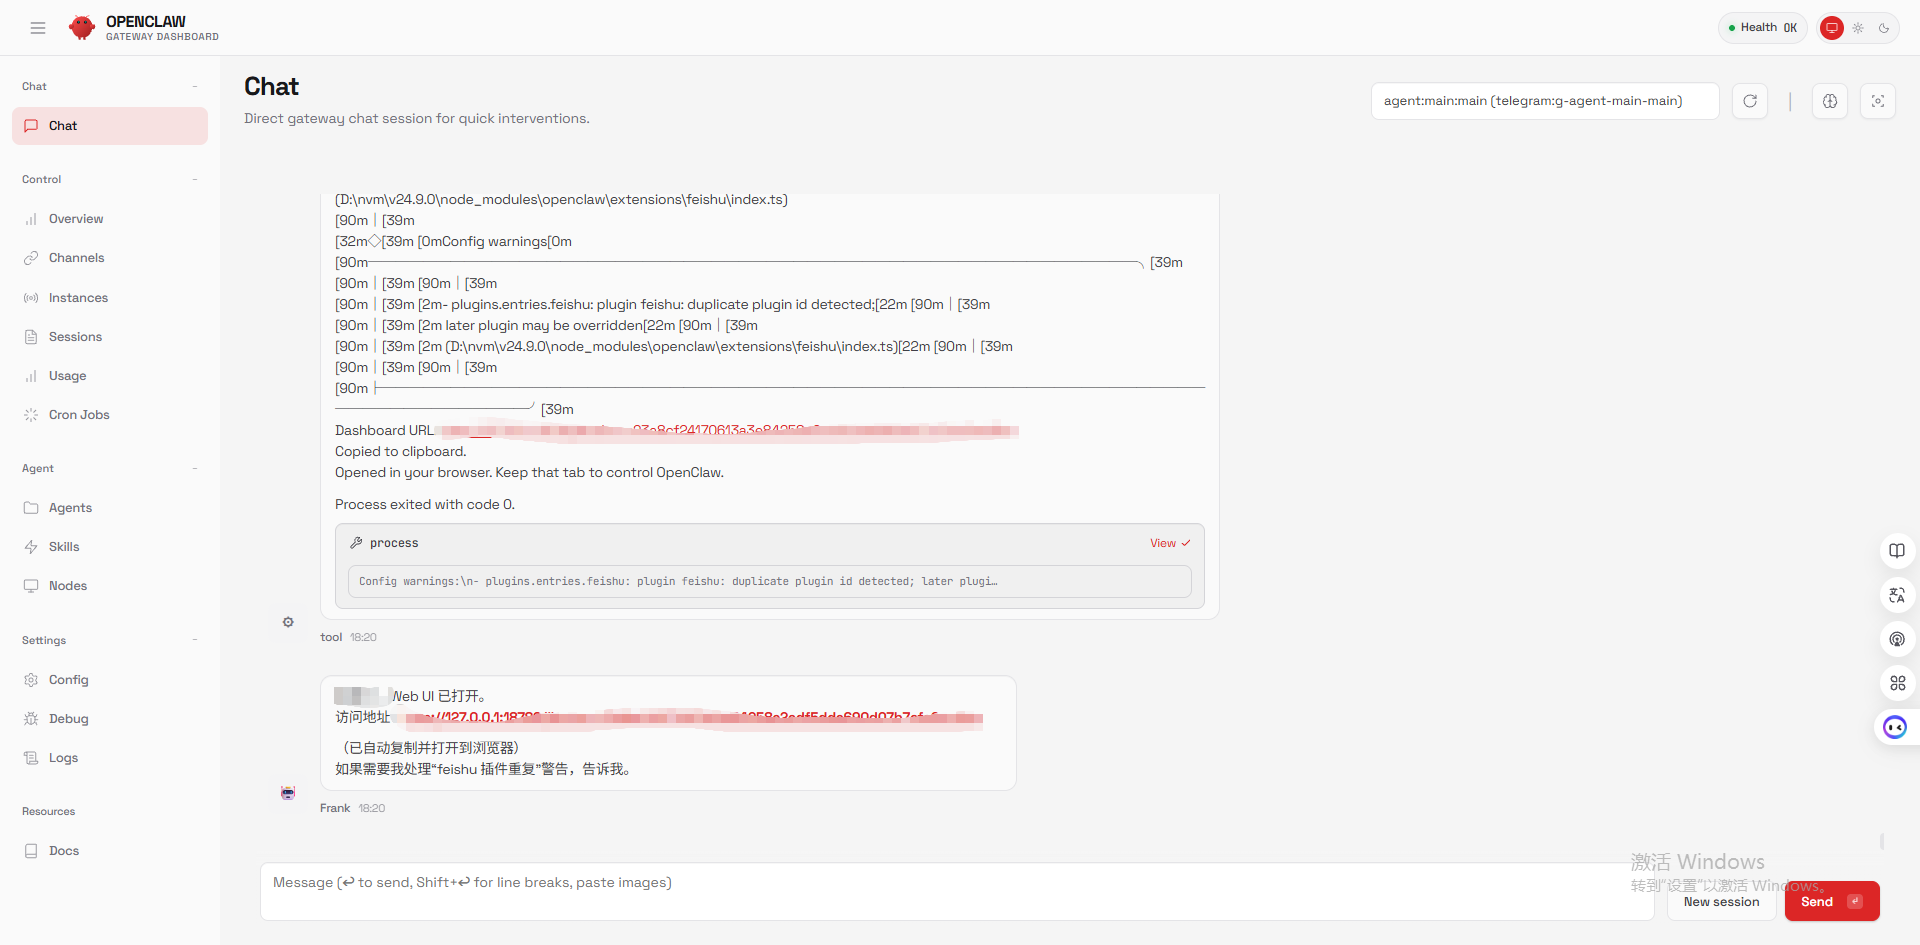The image size is (1920, 945).
Task: Click the Agents folder icon
Action: pos(31,508)
